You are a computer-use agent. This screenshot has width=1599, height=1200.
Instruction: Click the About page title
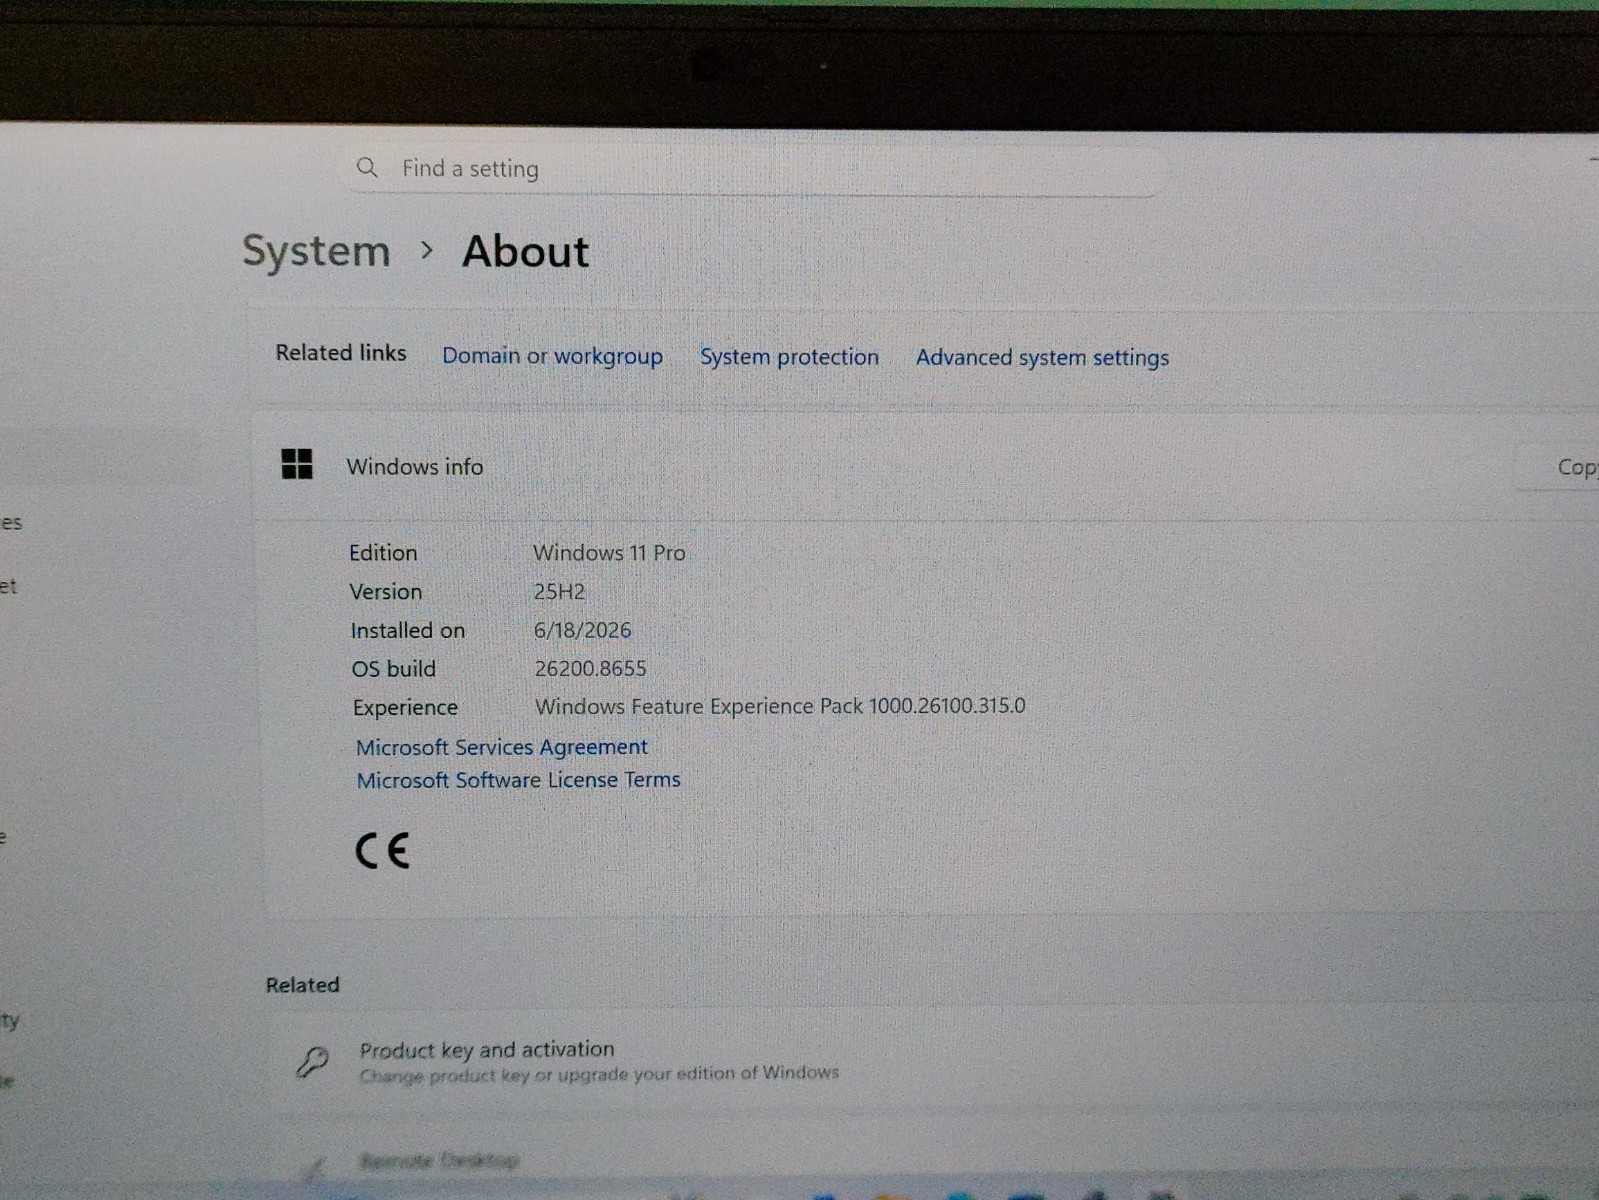pyautogui.click(x=525, y=251)
